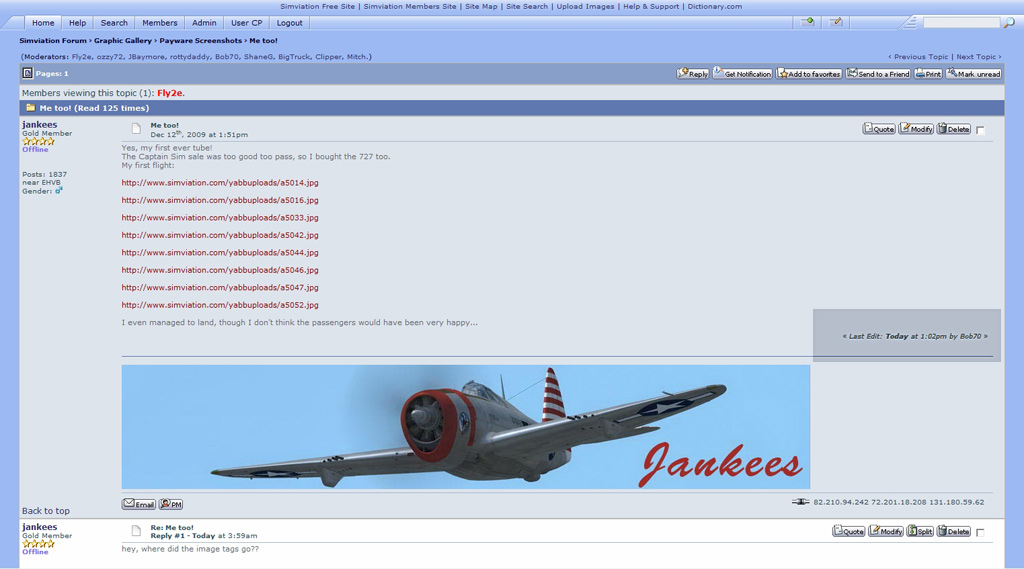Open the User CP tab
Image resolution: width=1024 pixels, height=569 pixels.
coord(247,23)
